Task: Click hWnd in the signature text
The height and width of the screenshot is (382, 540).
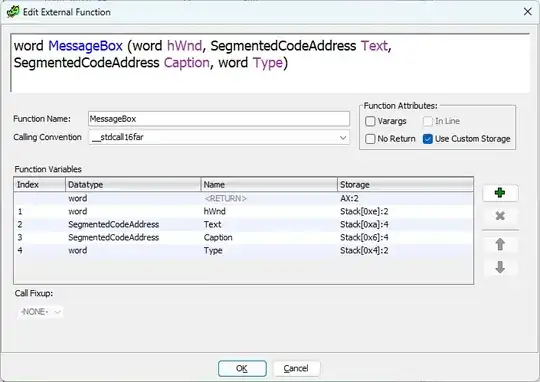Action: click(x=184, y=46)
